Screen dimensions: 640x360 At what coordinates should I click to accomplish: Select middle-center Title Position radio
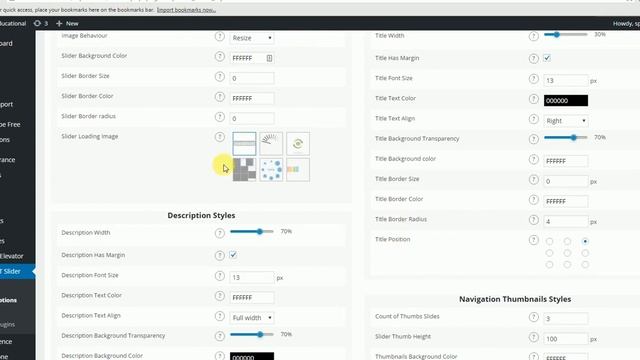tap(567, 253)
